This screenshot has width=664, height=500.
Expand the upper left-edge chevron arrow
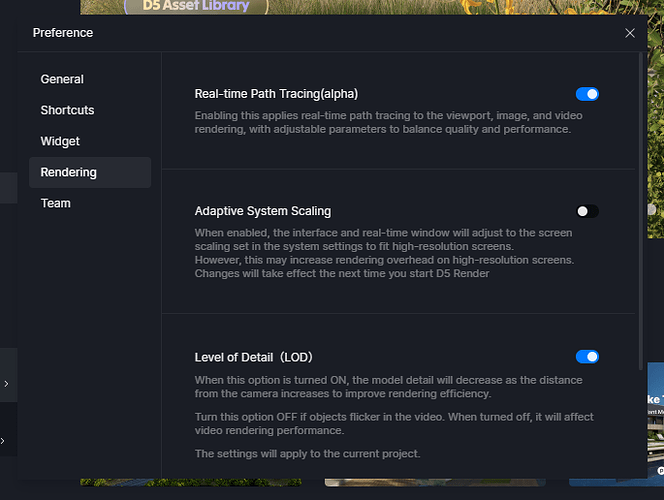[6, 383]
